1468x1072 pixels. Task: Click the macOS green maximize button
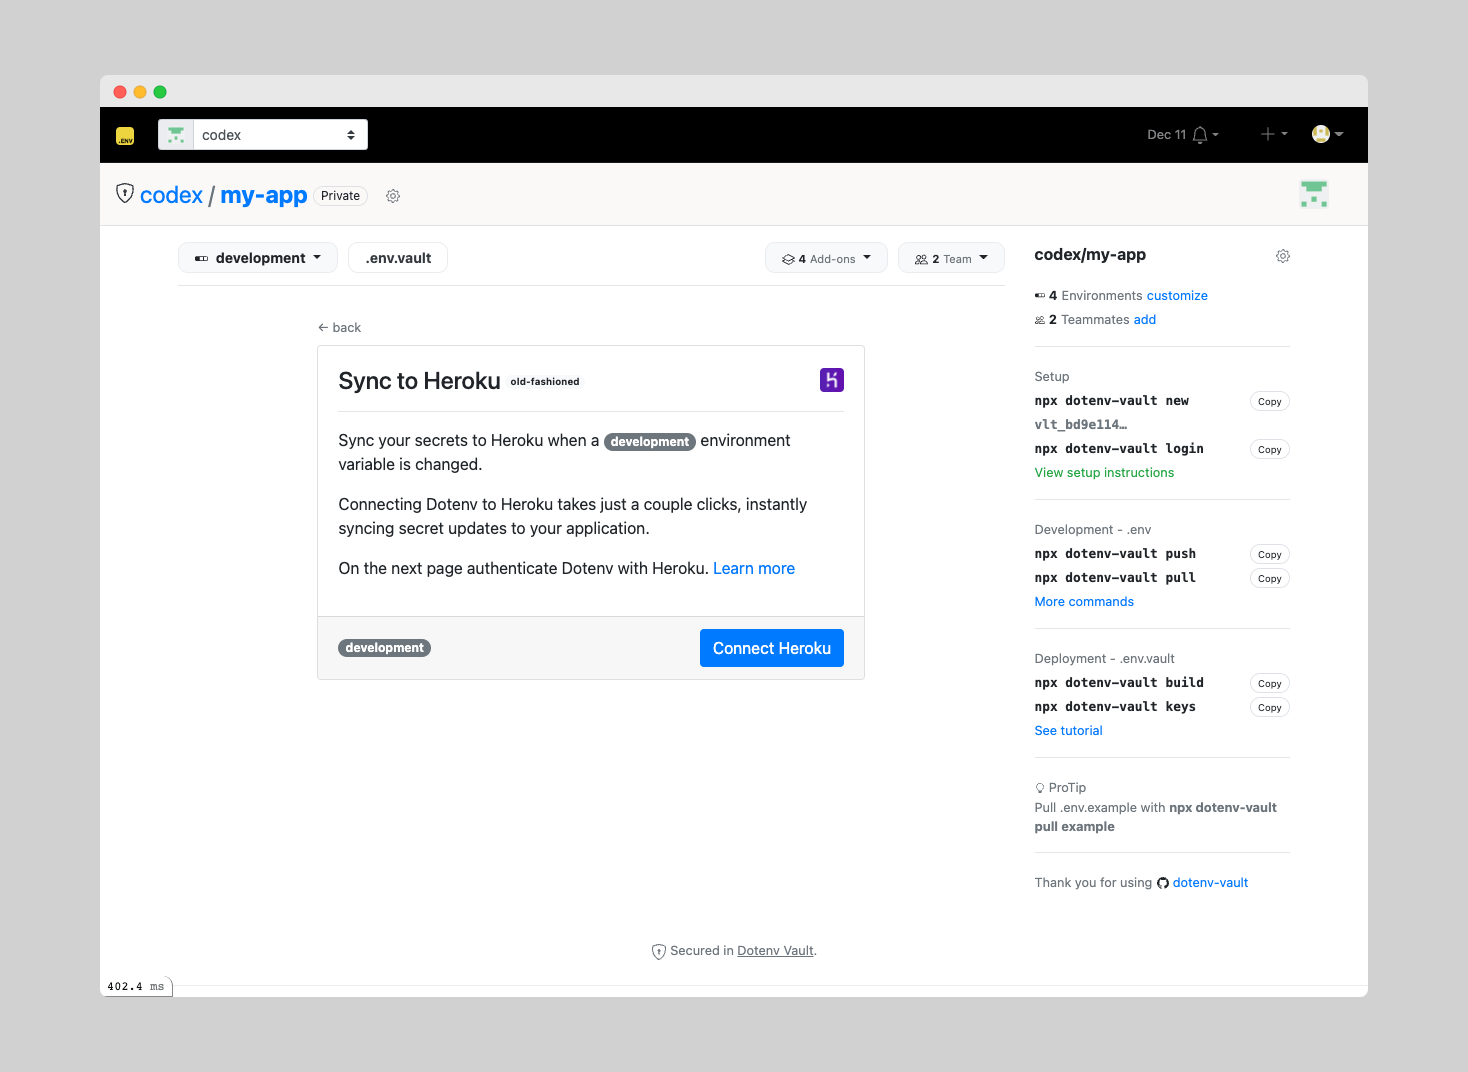coord(160,92)
